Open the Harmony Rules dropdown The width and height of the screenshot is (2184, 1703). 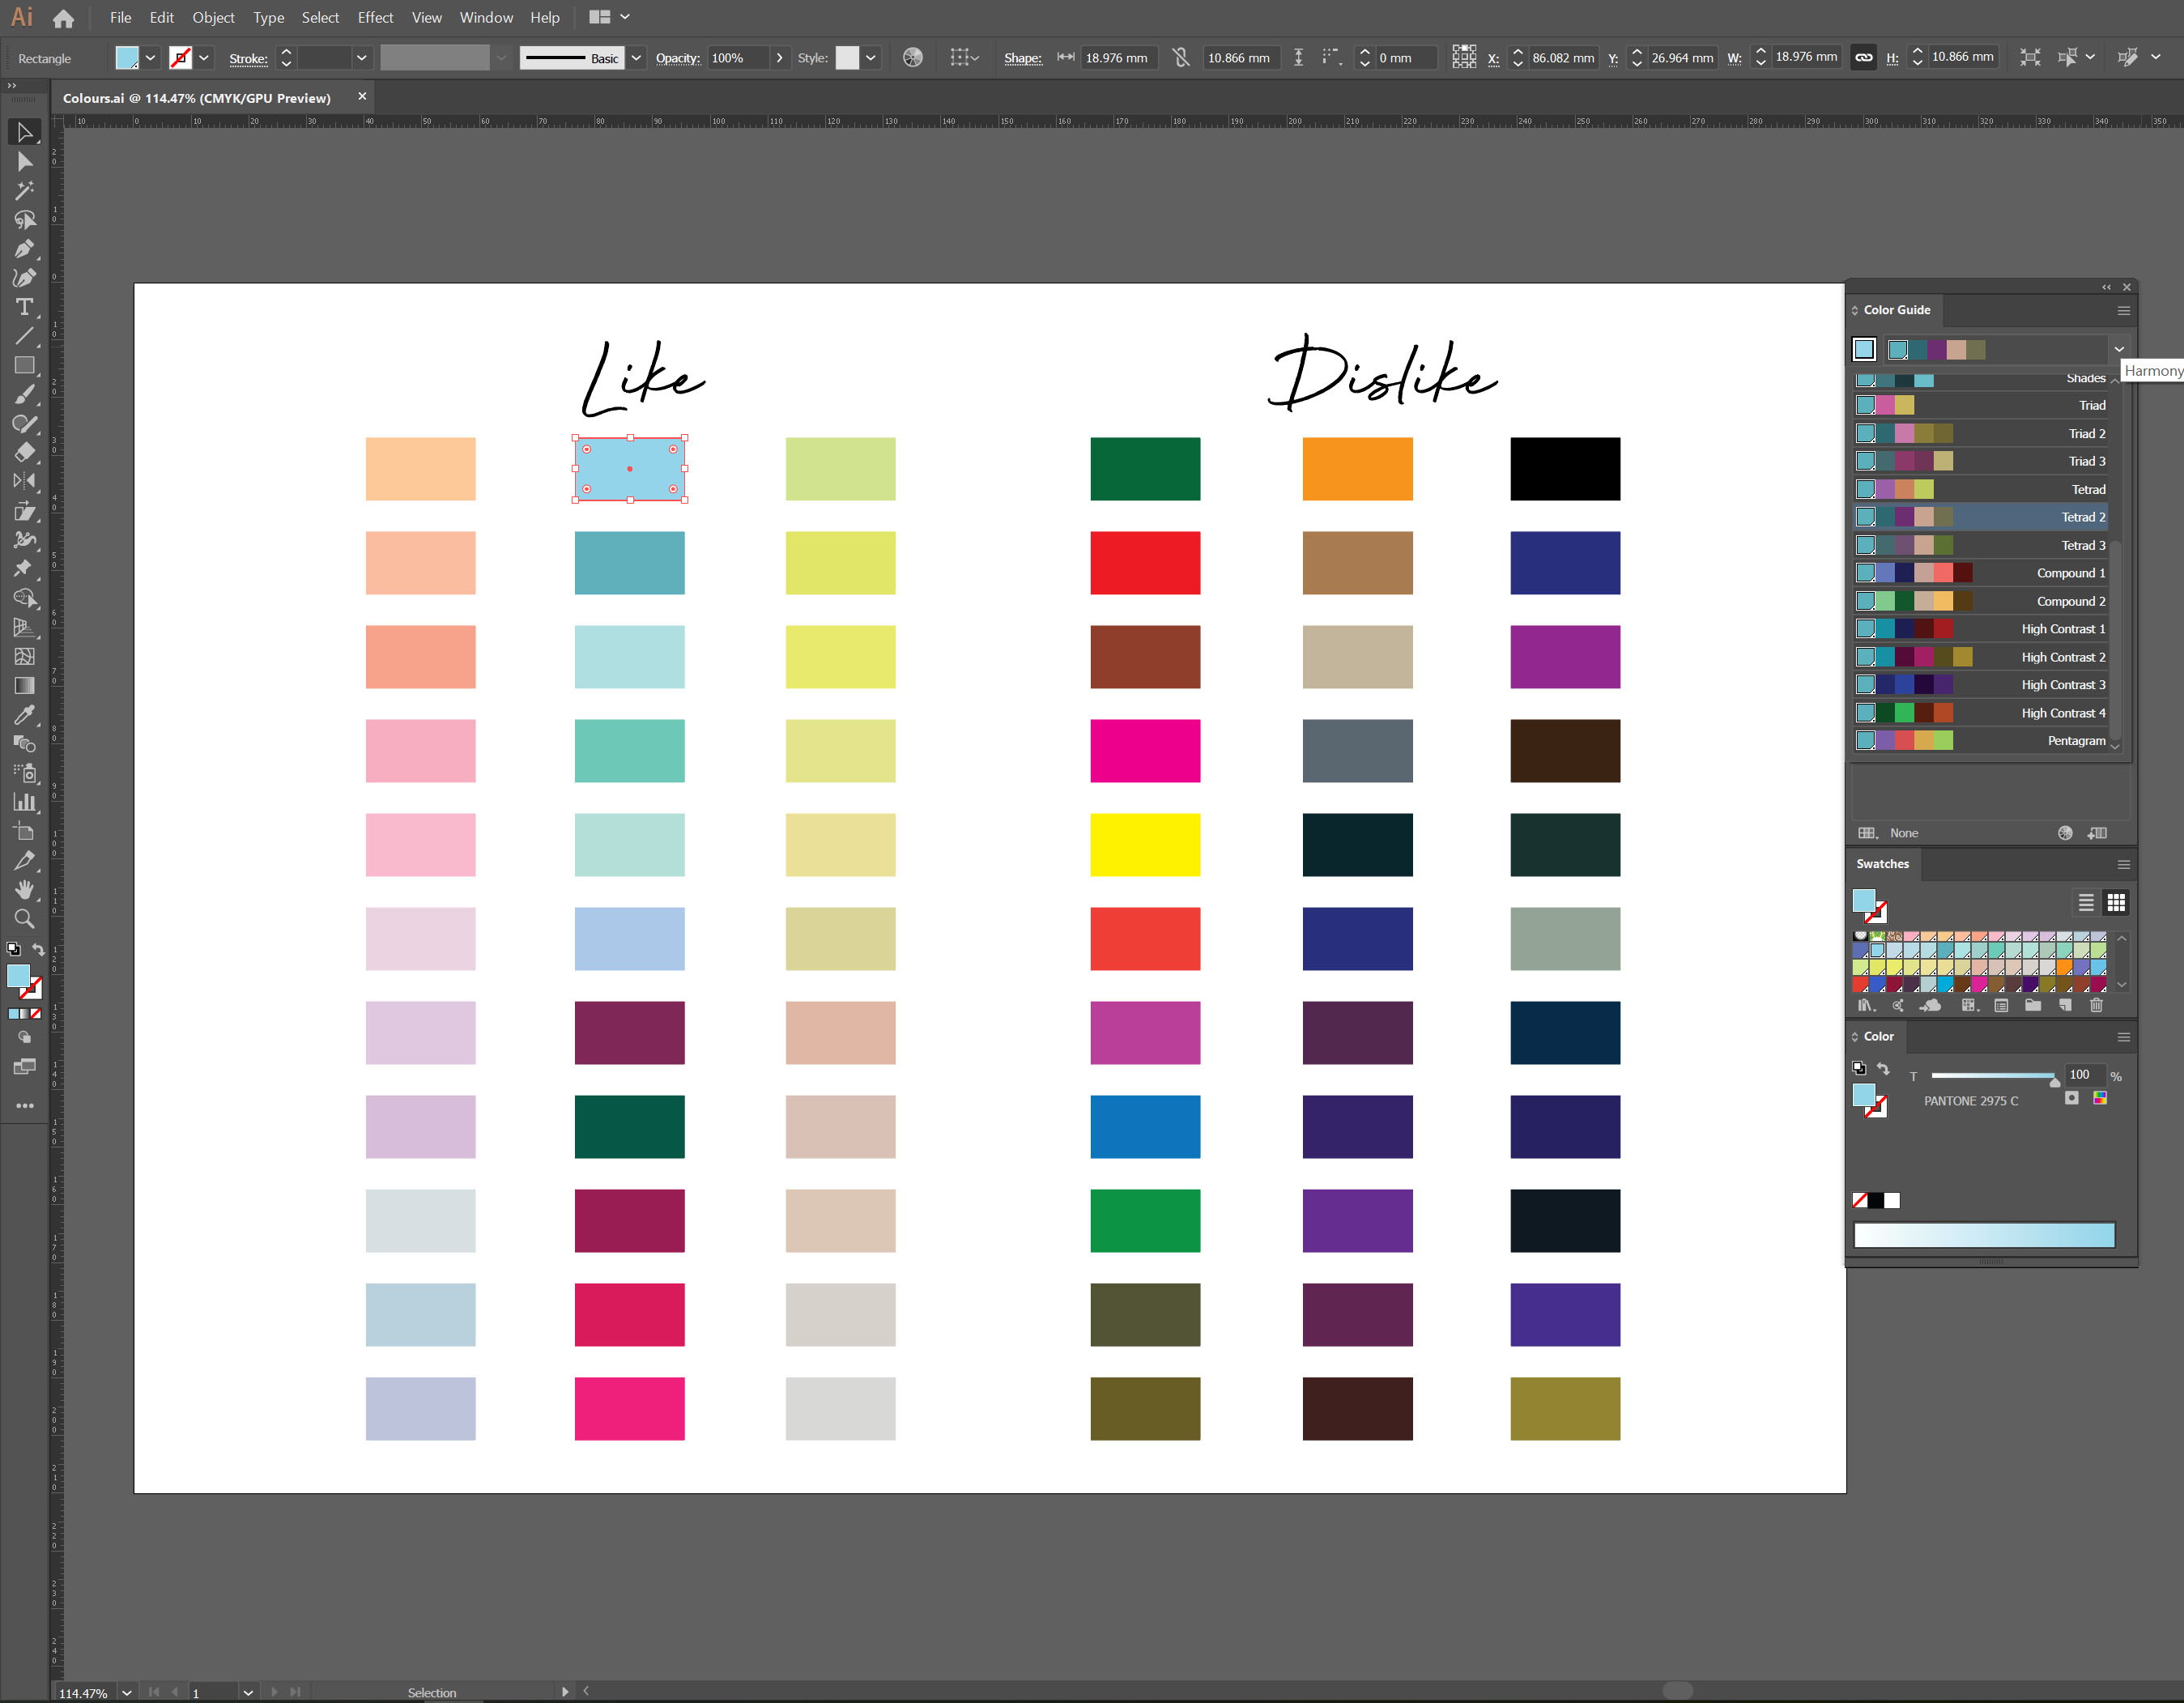2118,350
